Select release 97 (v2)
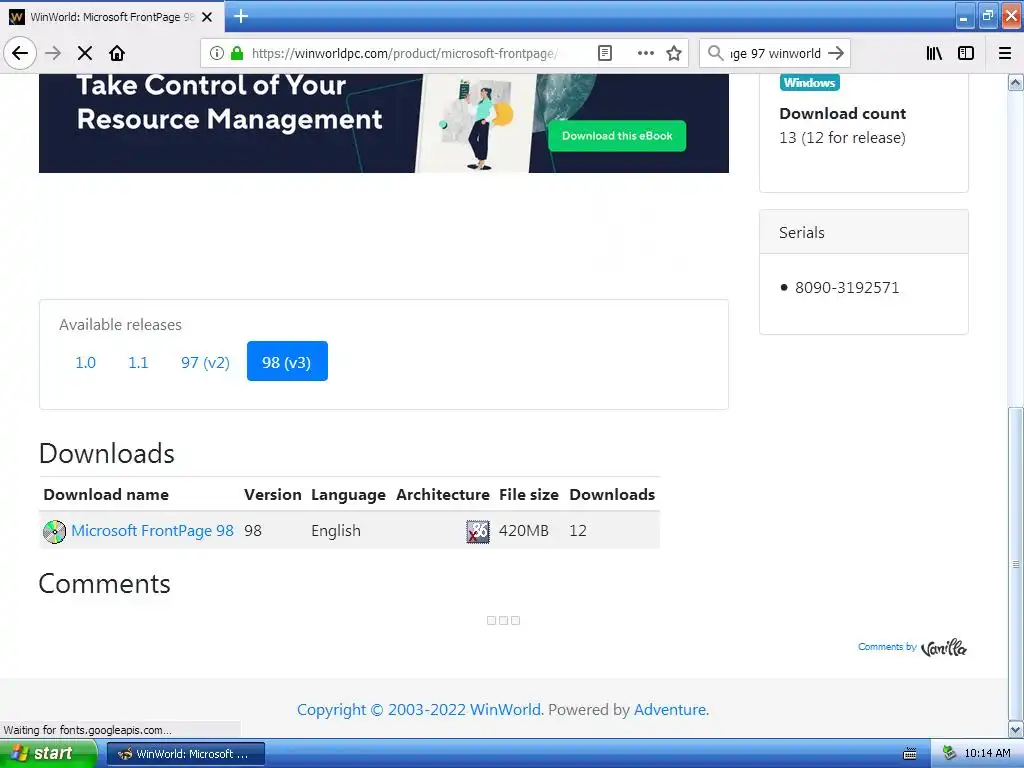The height and width of the screenshot is (768, 1024). 205,362
